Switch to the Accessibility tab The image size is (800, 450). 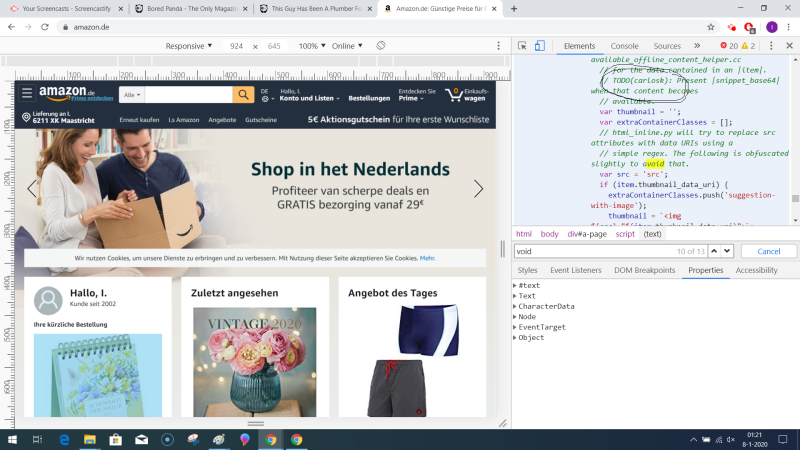tap(756, 270)
